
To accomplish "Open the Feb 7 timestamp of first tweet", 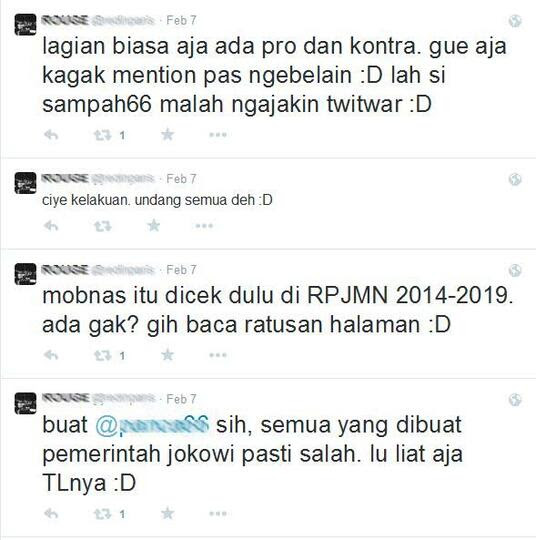I will click(181, 20).
